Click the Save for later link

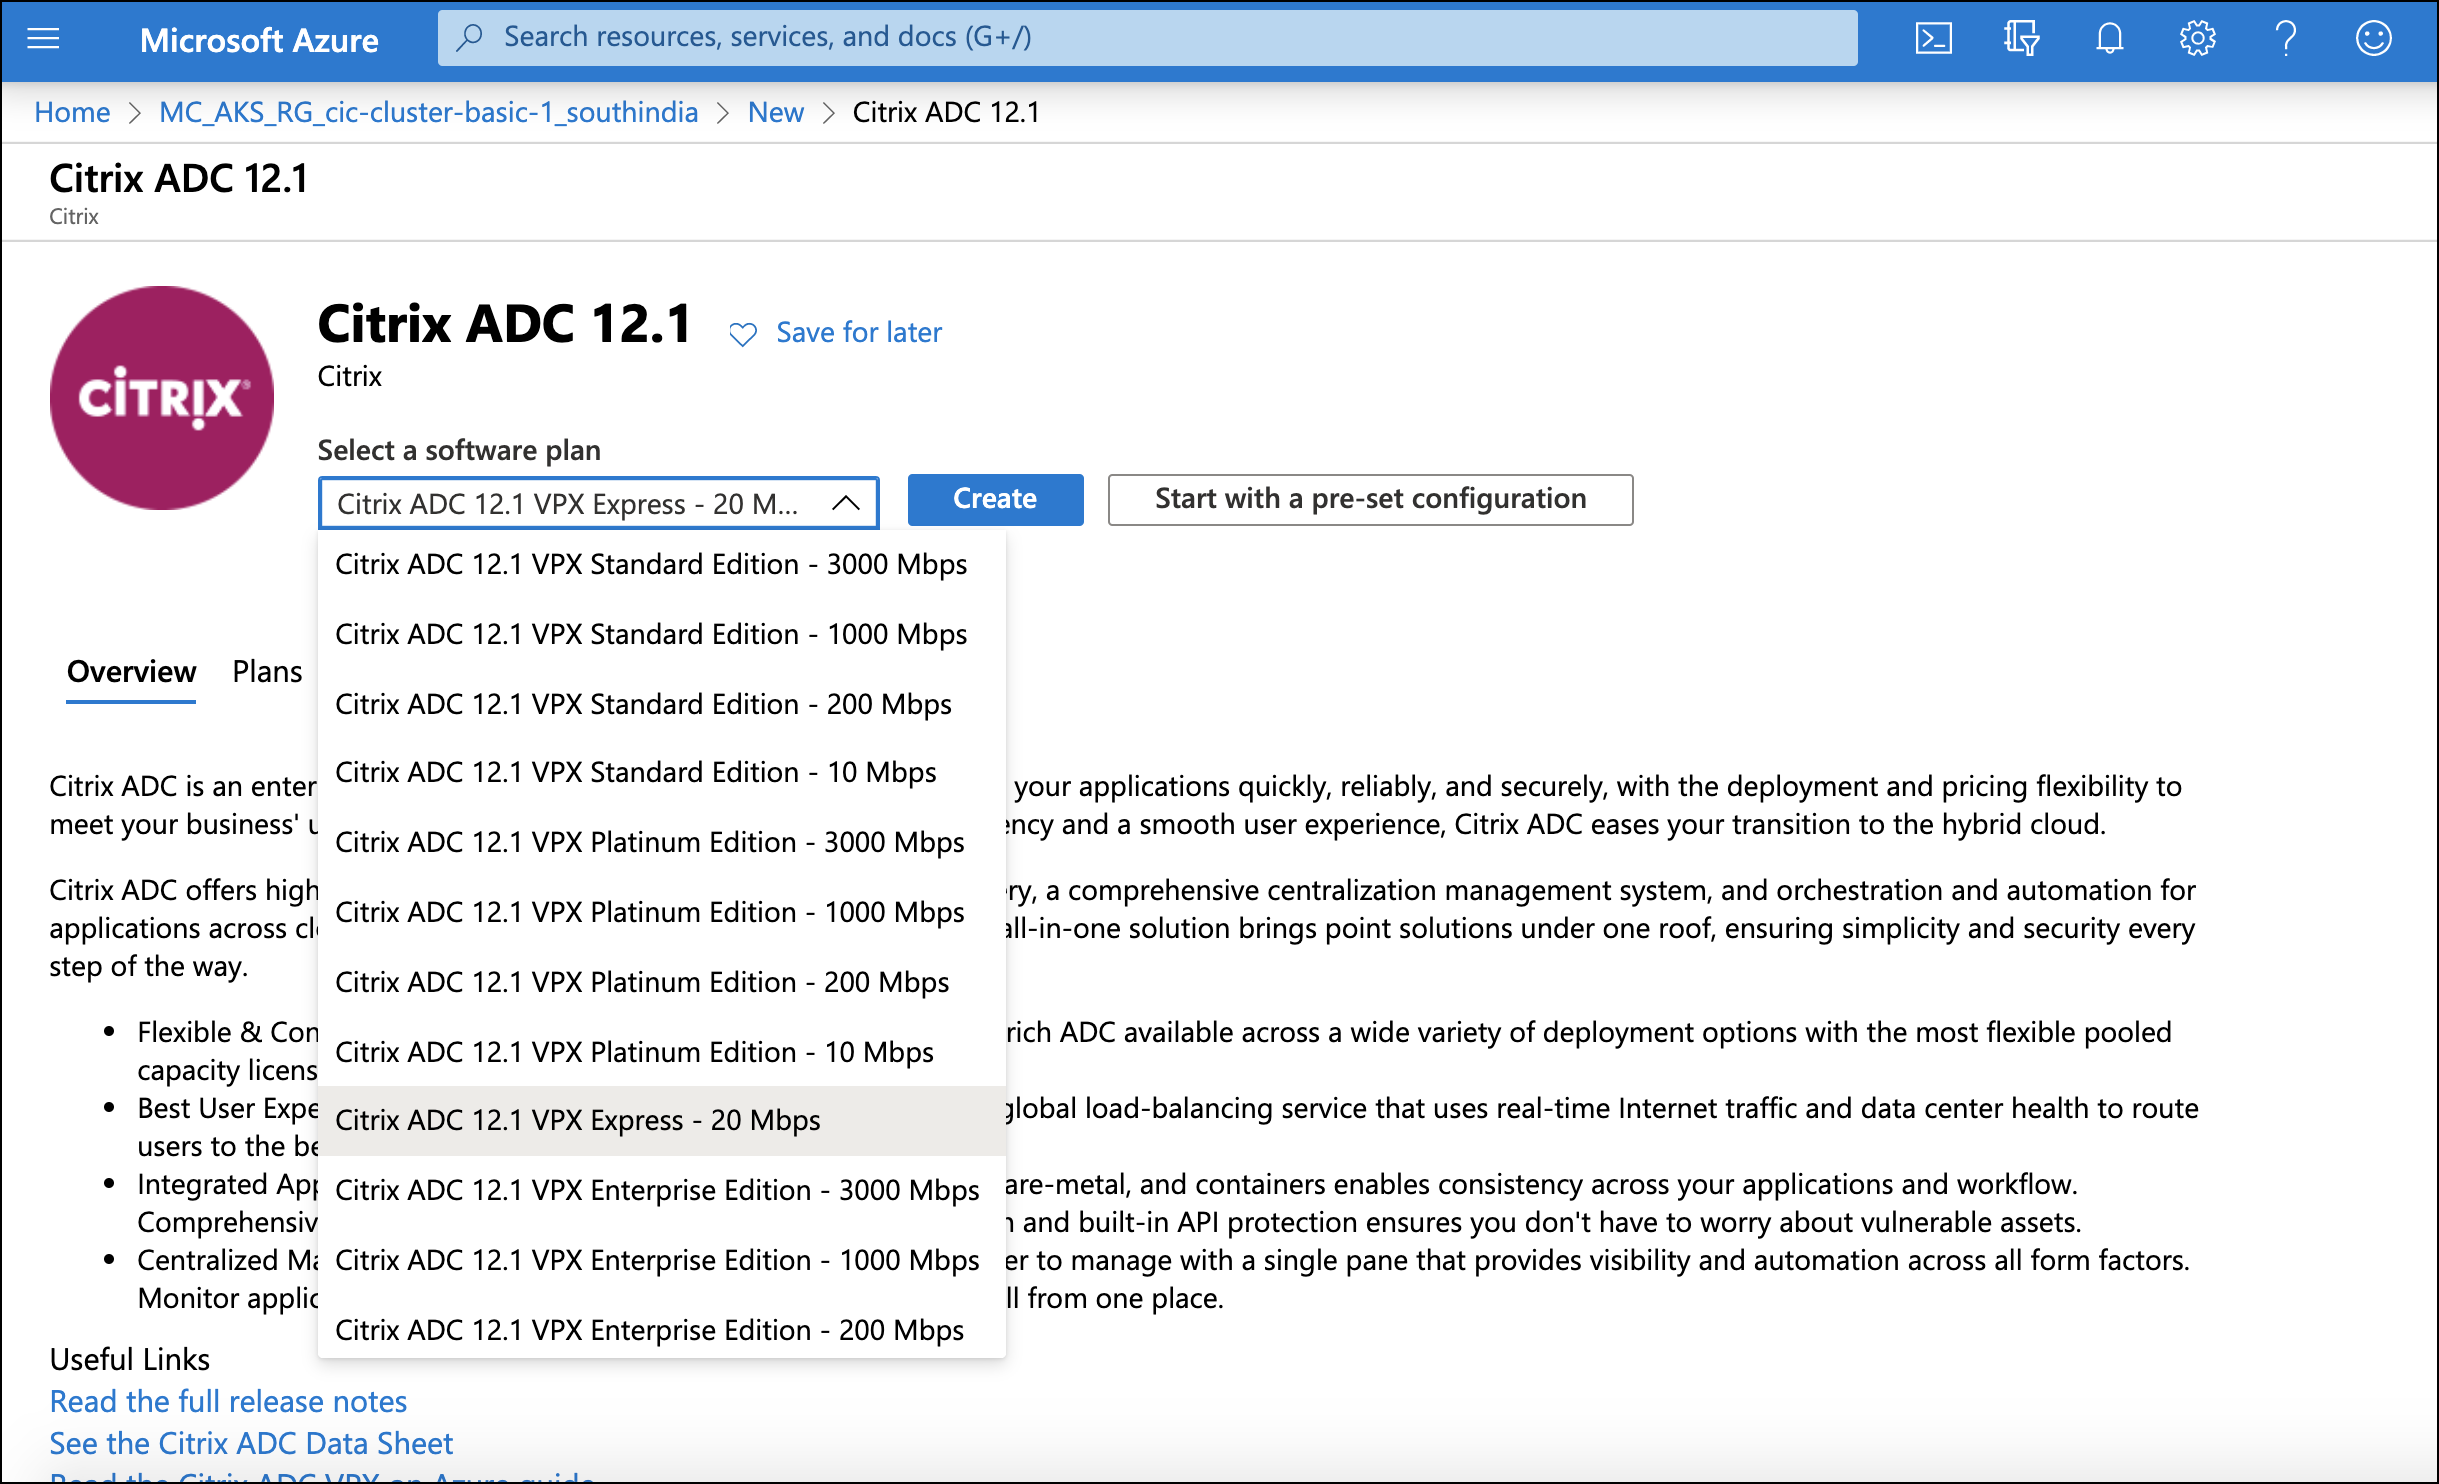click(x=859, y=332)
